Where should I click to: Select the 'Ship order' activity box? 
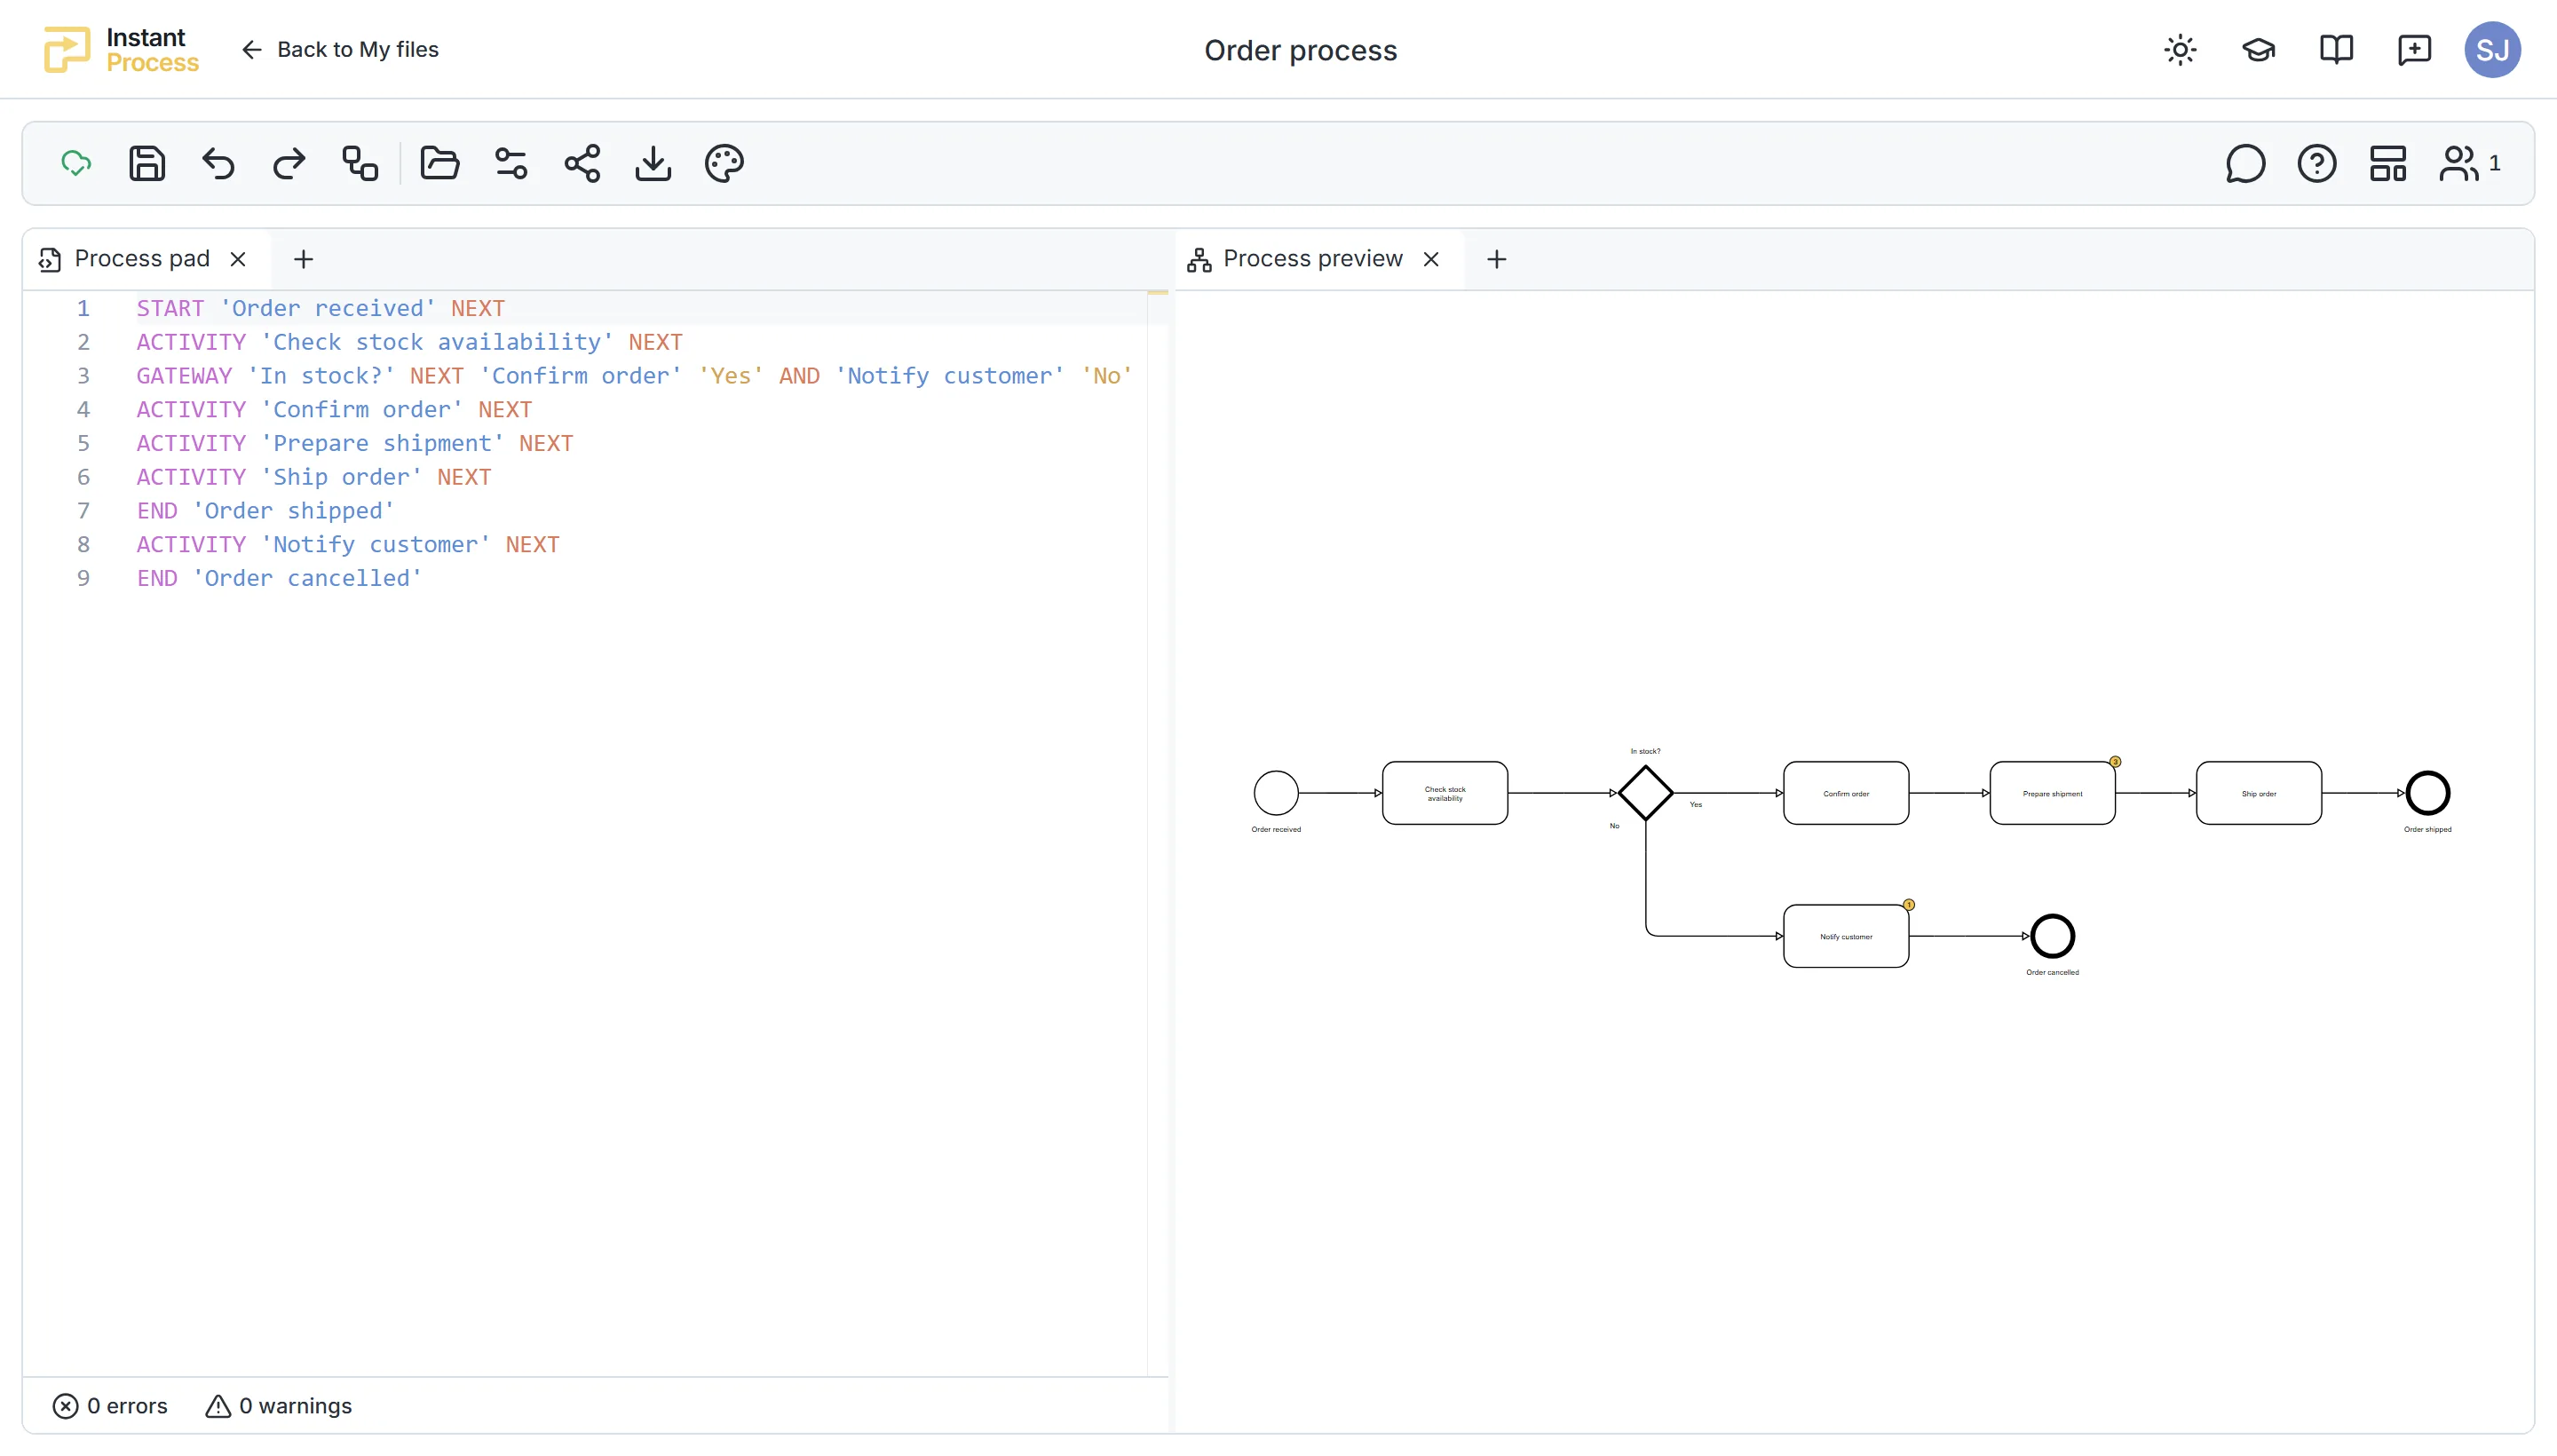pyautogui.click(x=2259, y=793)
